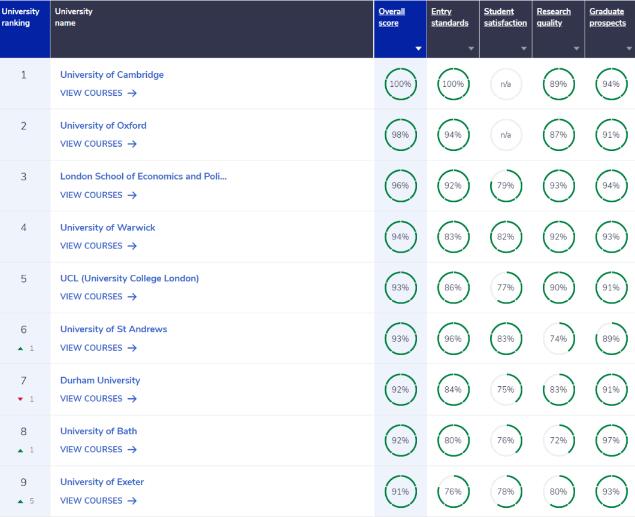
Task: Click LSE 79% student satisfaction ring
Action: point(506,186)
